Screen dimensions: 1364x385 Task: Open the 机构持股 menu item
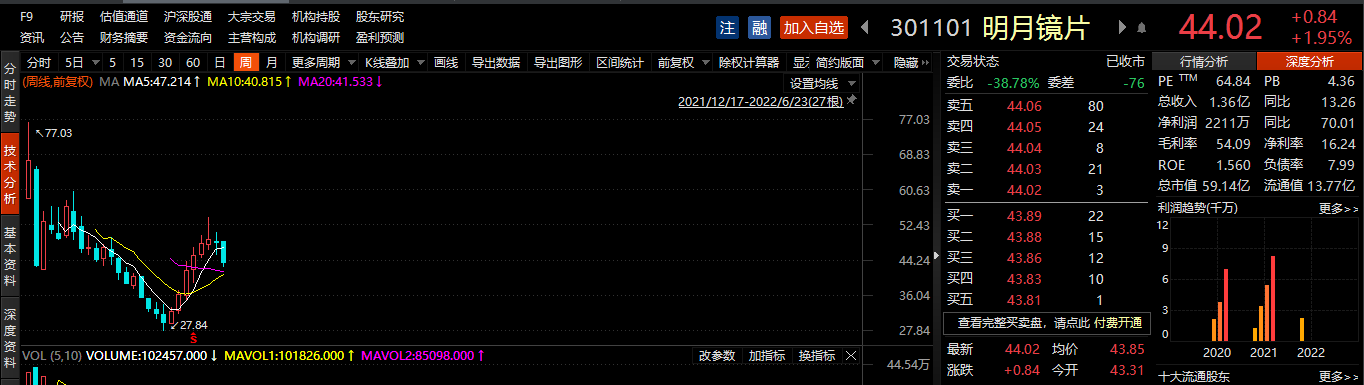(x=315, y=17)
